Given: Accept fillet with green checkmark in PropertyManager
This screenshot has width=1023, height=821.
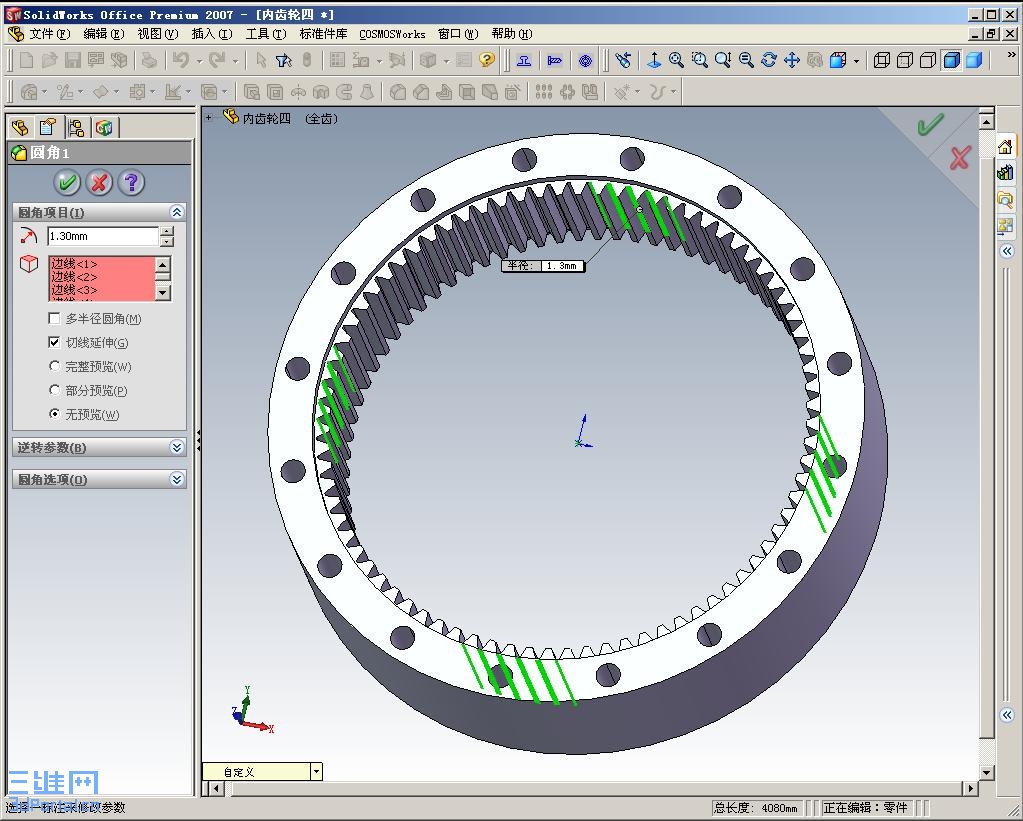Looking at the screenshot, I should point(67,183).
